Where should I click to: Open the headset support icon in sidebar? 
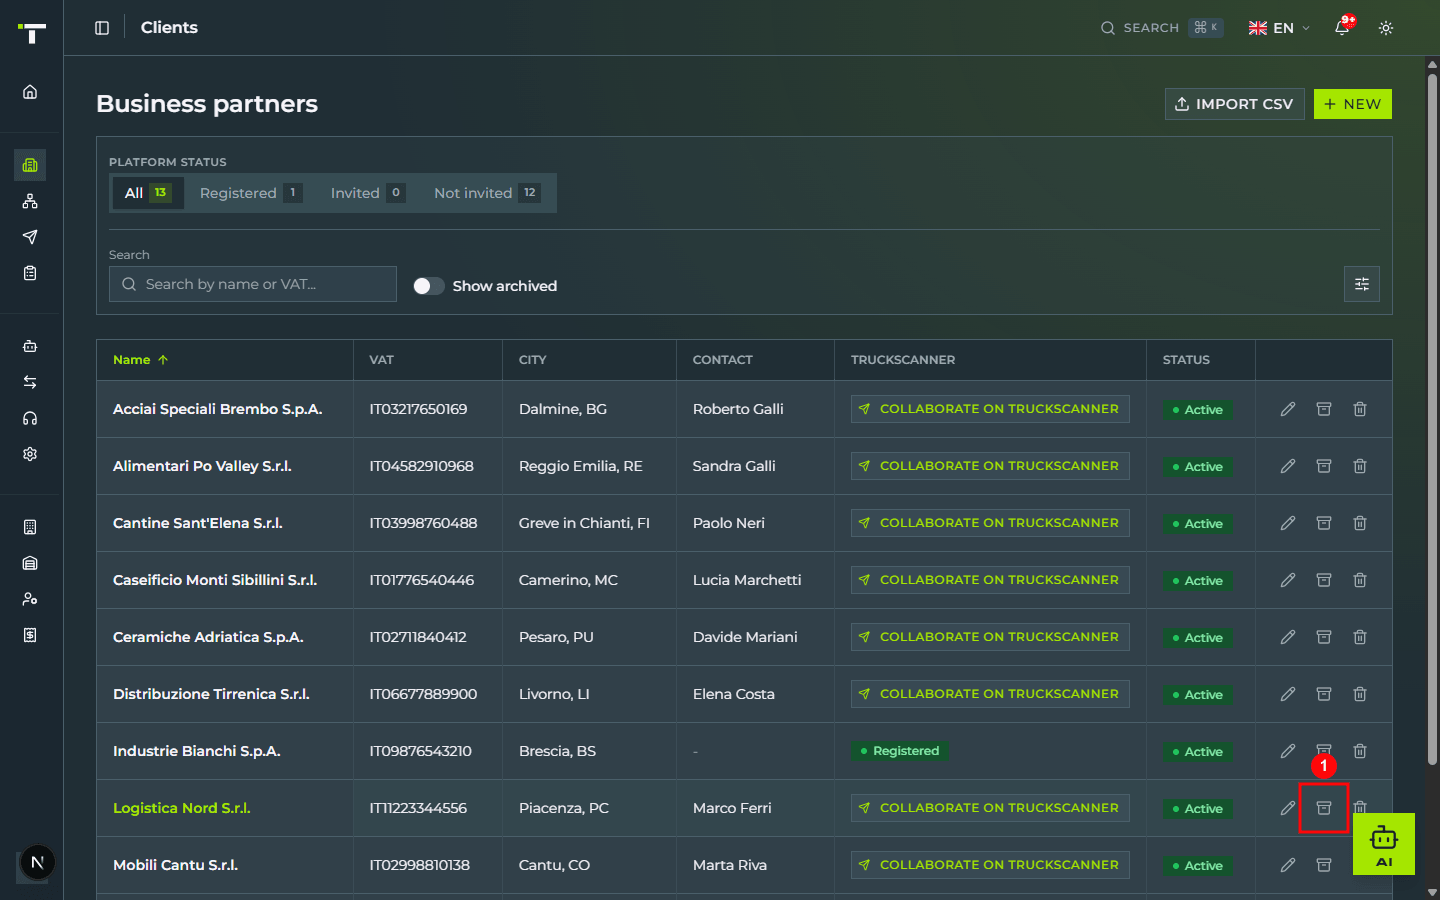pyautogui.click(x=30, y=418)
